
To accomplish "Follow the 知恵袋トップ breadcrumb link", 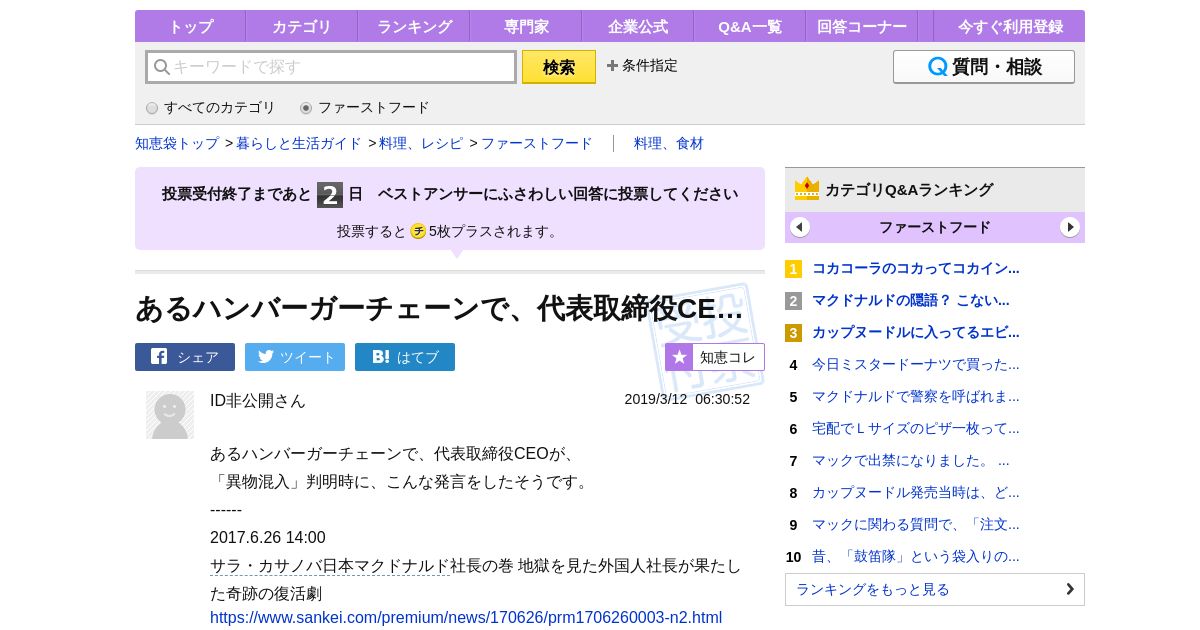I will point(177,143).
